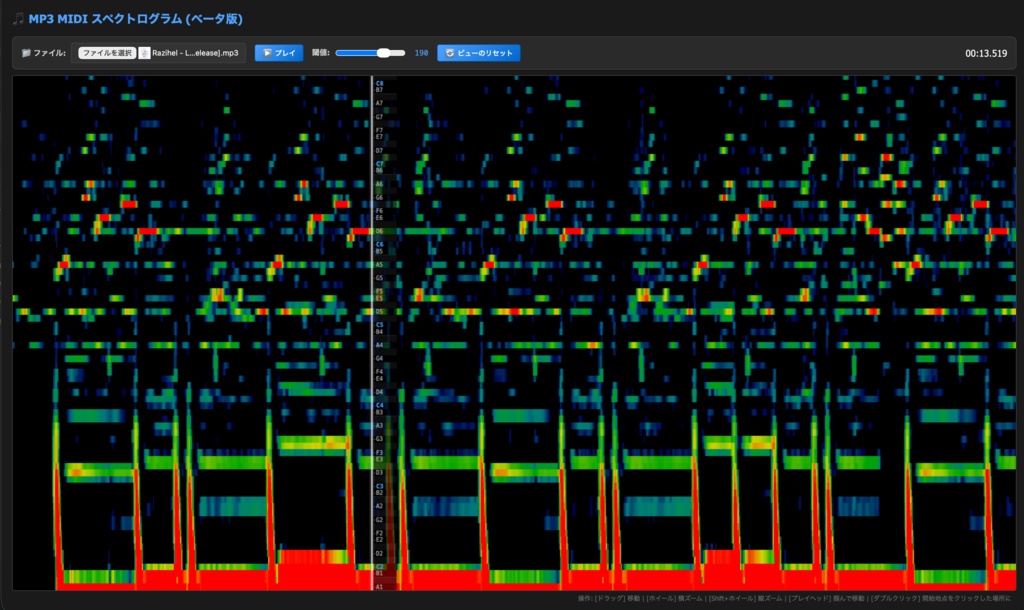Click the D4 note label

pos(379,392)
